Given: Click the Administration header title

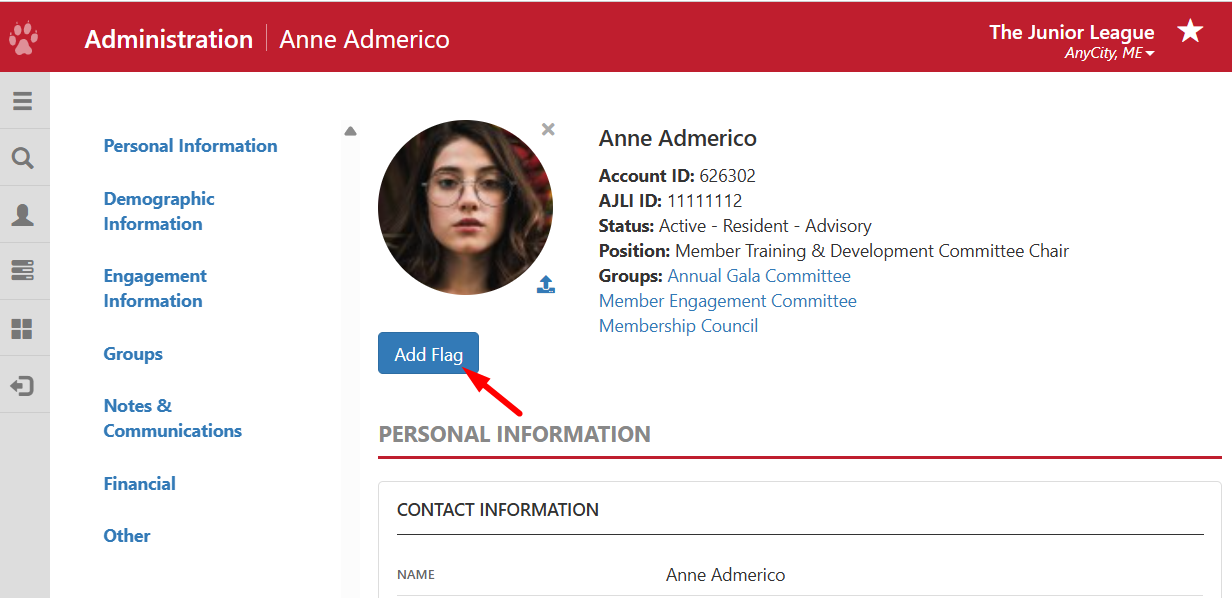Looking at the screenshot, I should 169,39.
